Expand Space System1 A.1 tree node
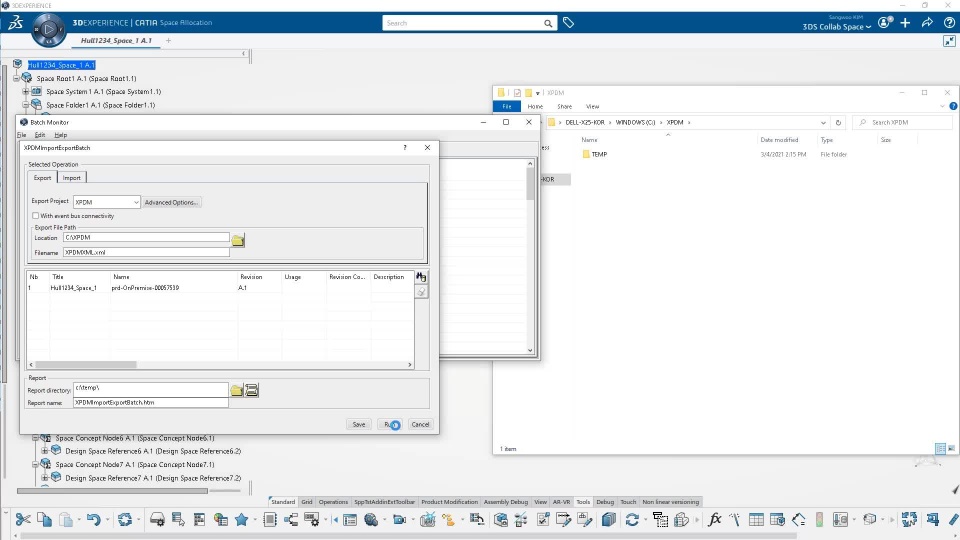Viewport: 960px width, 540px height. 26,91
